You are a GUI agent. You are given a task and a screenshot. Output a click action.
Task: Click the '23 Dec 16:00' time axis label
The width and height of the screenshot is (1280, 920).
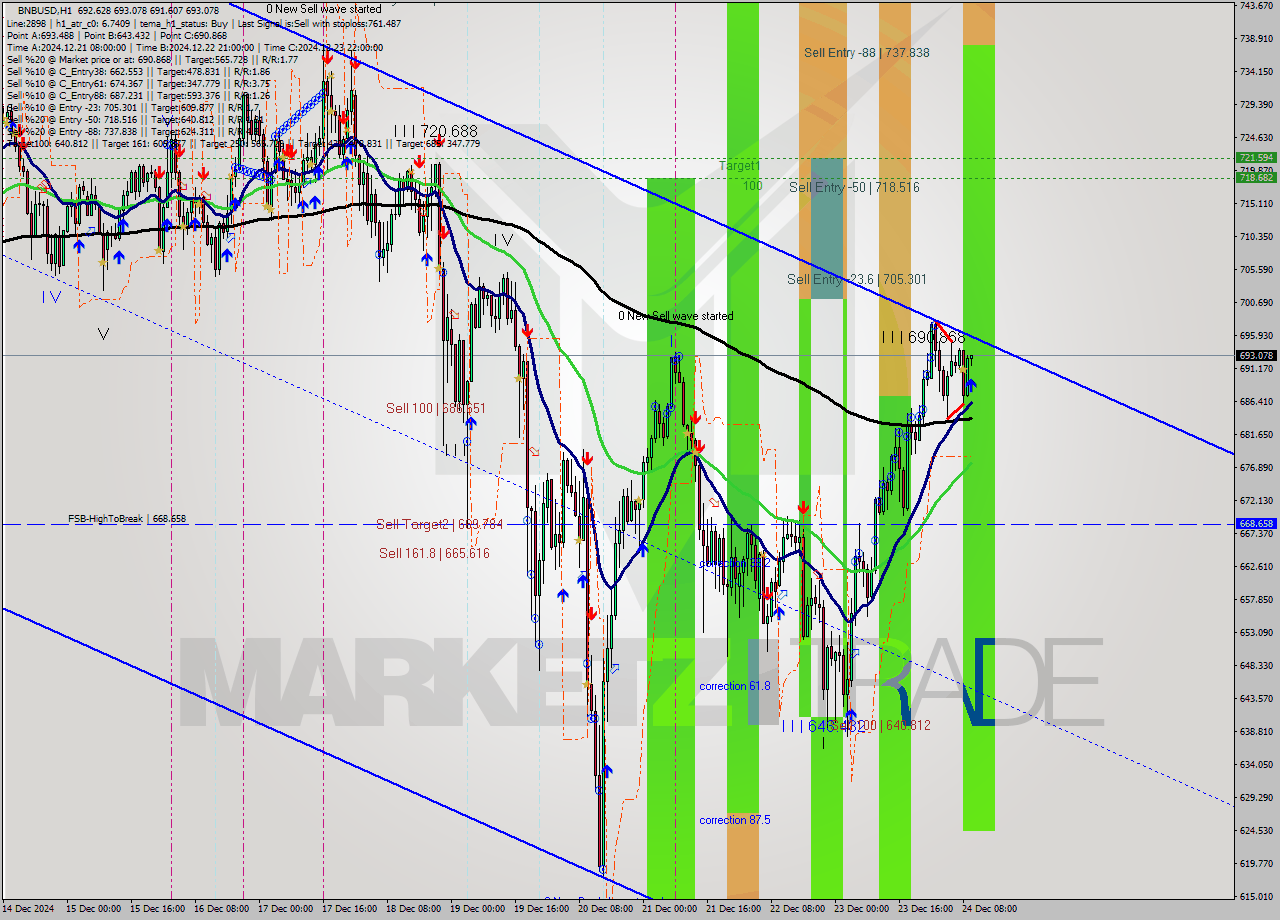924,909
